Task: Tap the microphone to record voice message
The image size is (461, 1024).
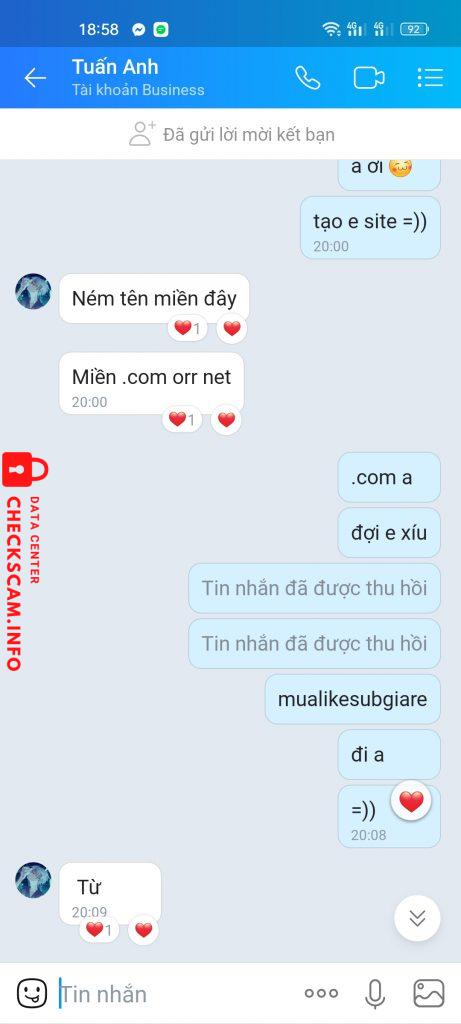Action: point(374,993)
